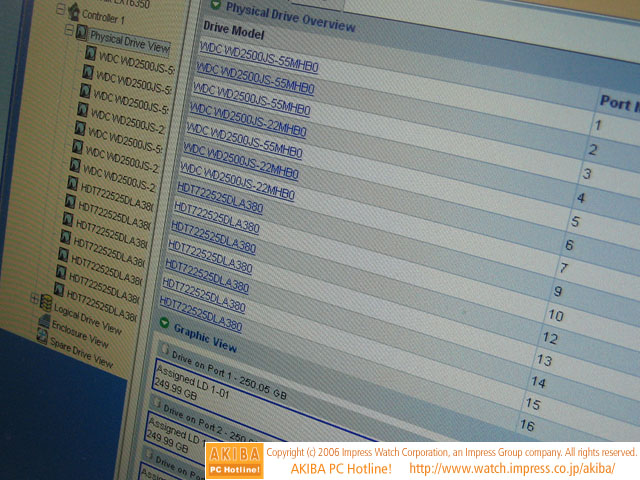Click the Physical Drive View tree icon
Viewport: 640px width, 480px height.
pyautogui.click(x=81, y=32)
